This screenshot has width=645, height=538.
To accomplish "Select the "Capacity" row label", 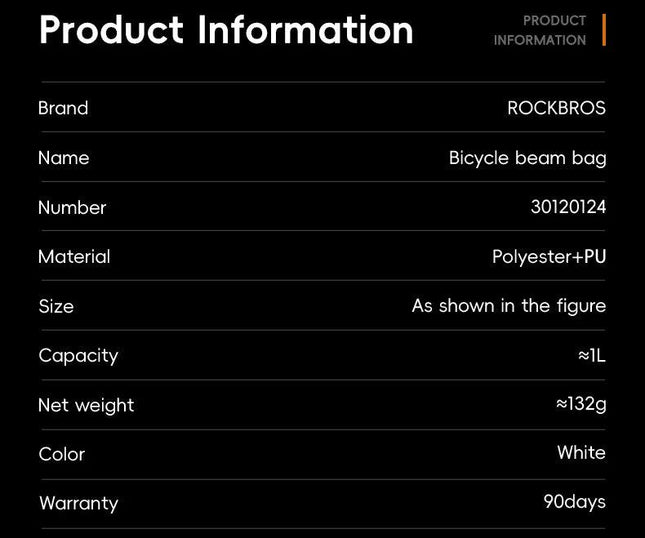I will click(78, 356).
